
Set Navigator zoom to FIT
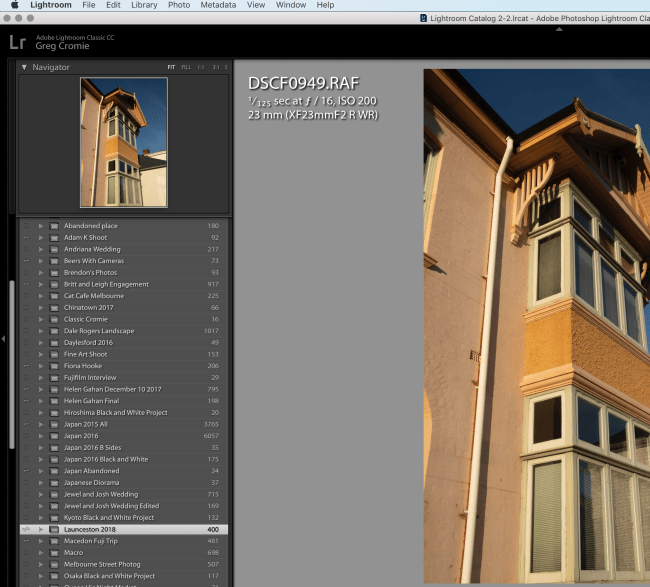point(171,67)
